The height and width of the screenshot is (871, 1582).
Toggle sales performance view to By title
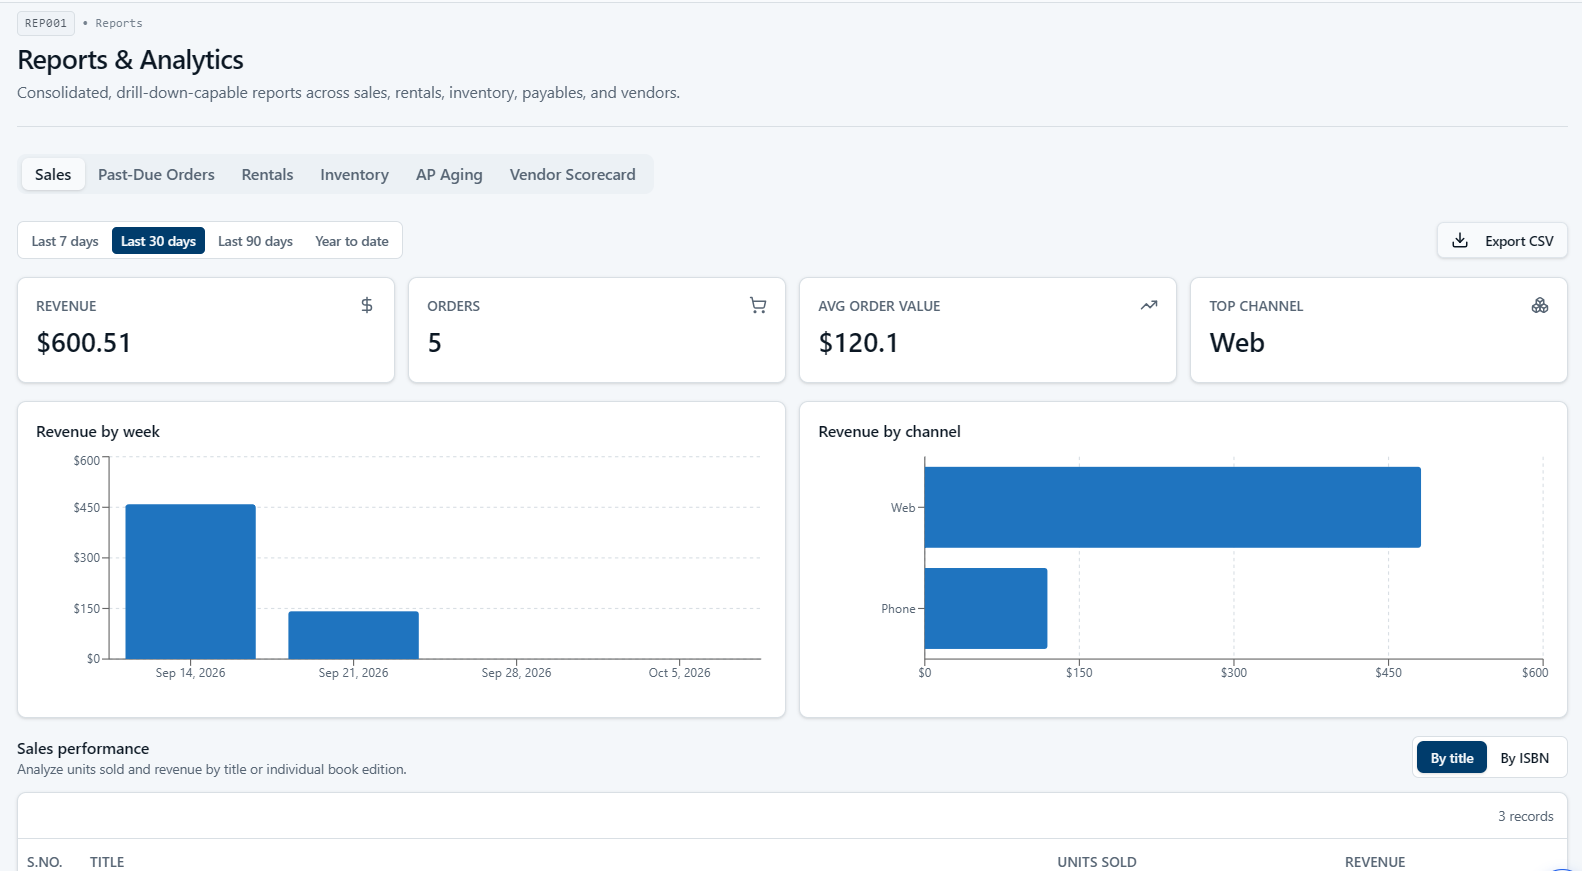point(1452,758)
